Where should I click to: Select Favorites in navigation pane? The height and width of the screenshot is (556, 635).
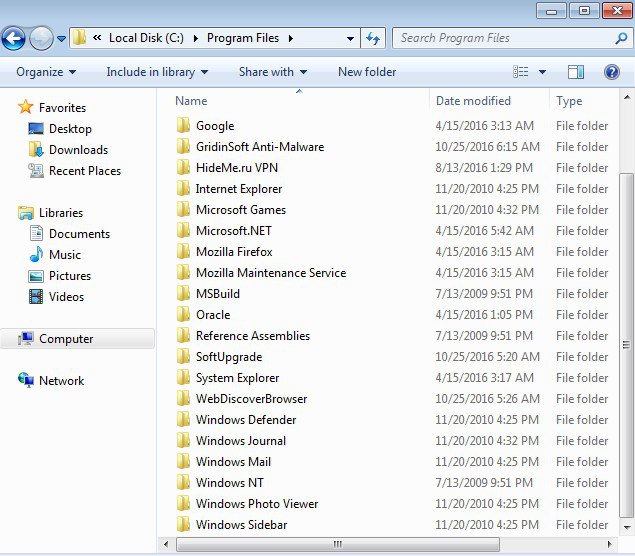click(62, 108)
